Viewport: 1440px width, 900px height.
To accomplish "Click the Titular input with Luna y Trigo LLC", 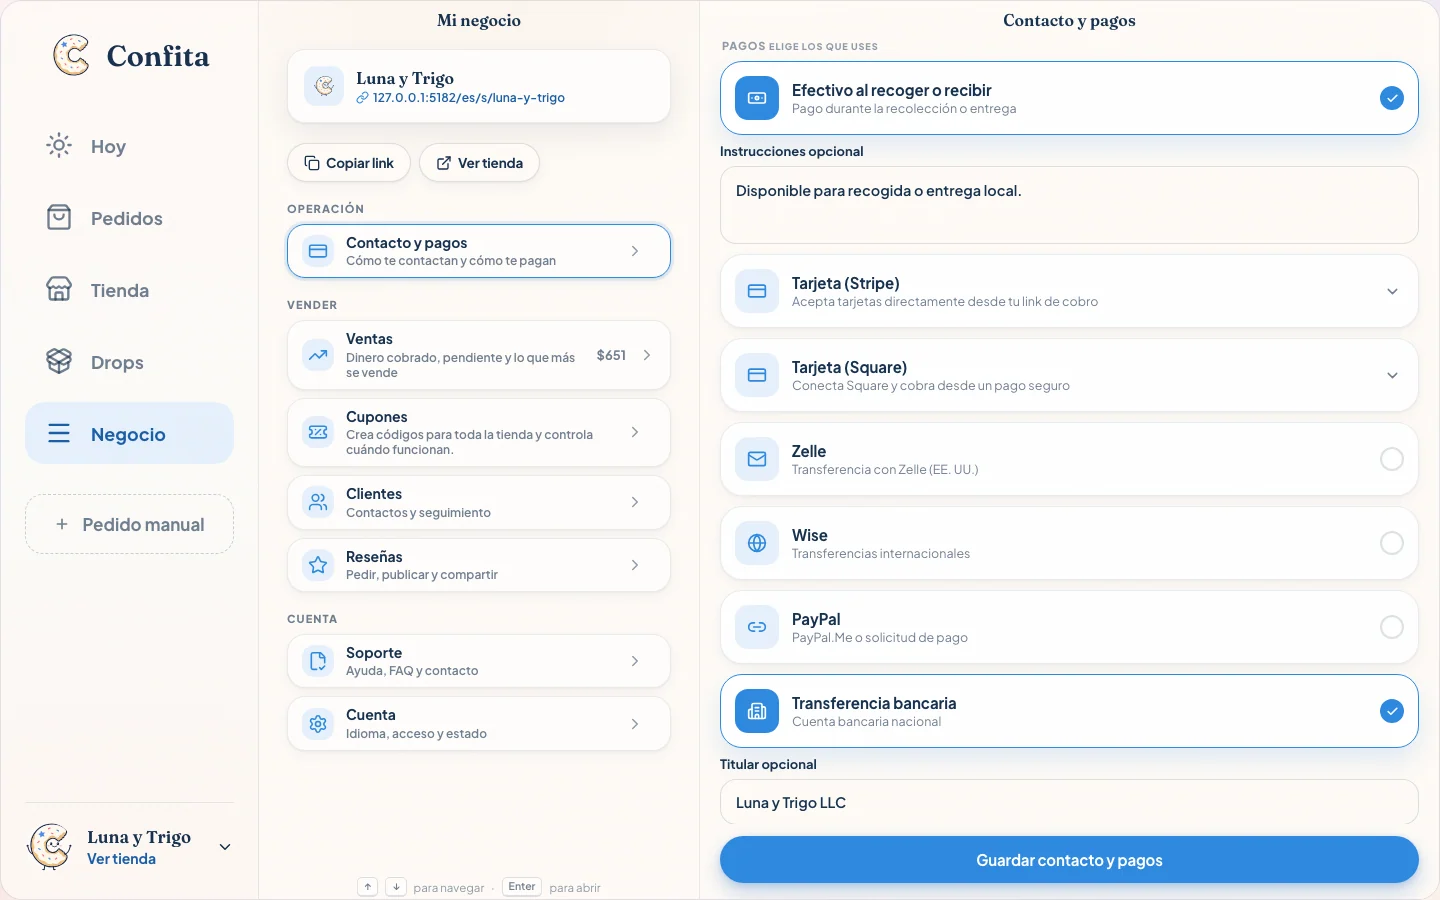I will [x=1069, y=803].
